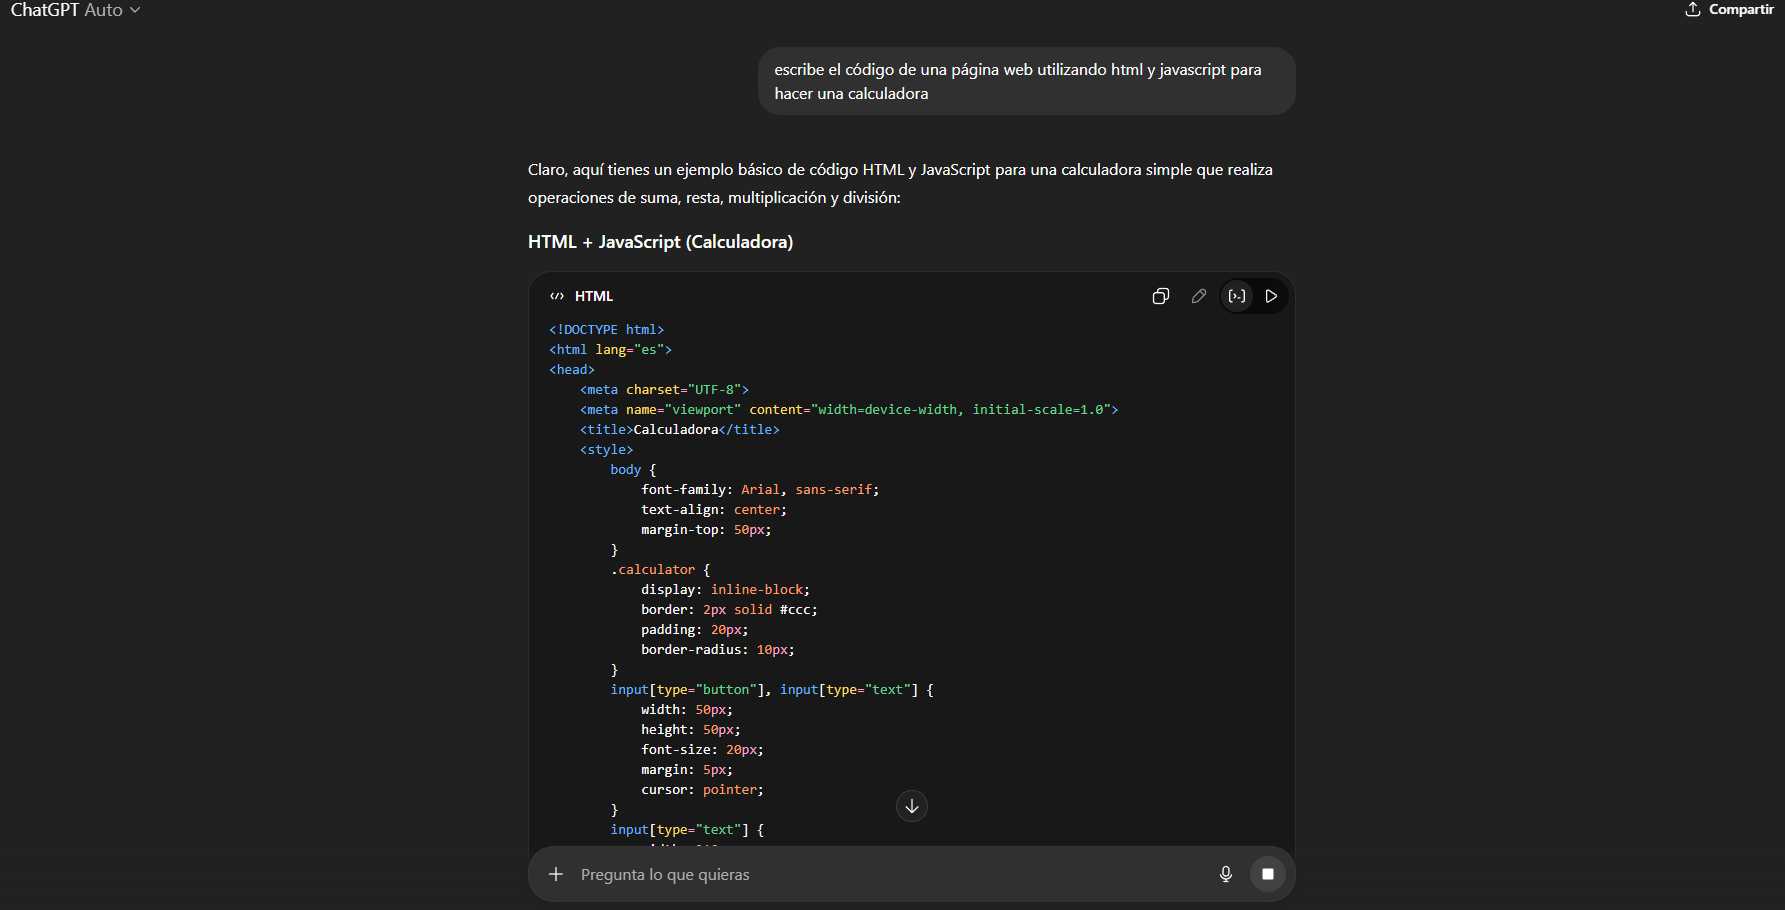Click the </> icon in the code header
Viewport: 1785px width, 910px height.
click(557, 295)
